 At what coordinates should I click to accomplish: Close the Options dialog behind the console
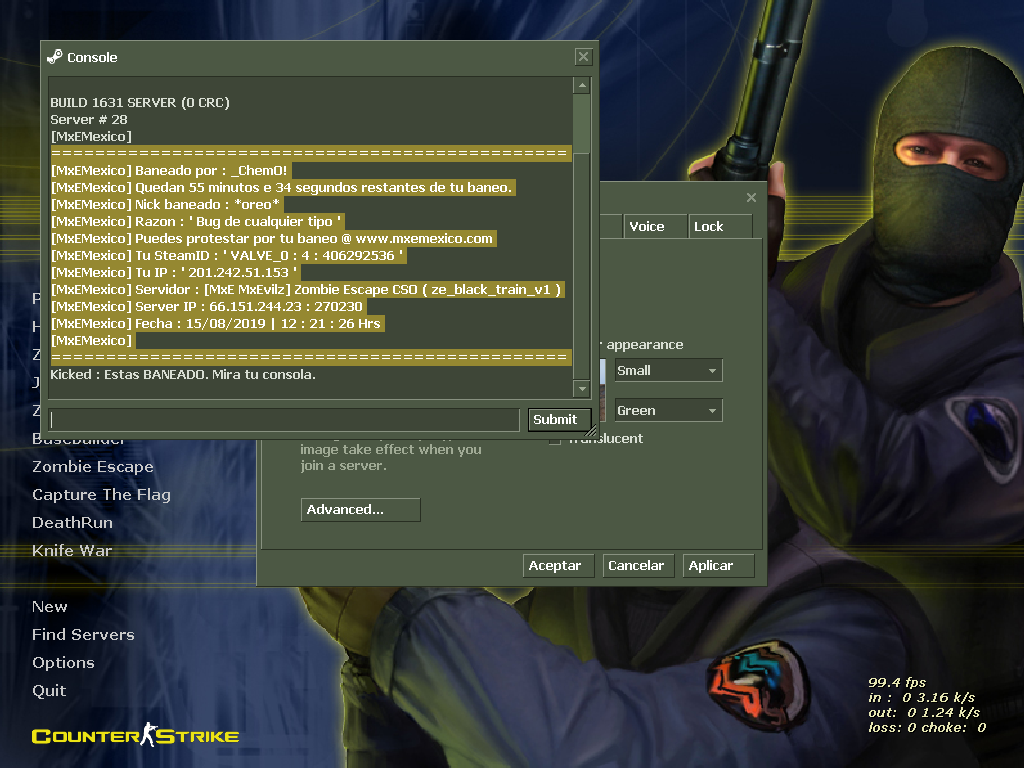point(751,197)
